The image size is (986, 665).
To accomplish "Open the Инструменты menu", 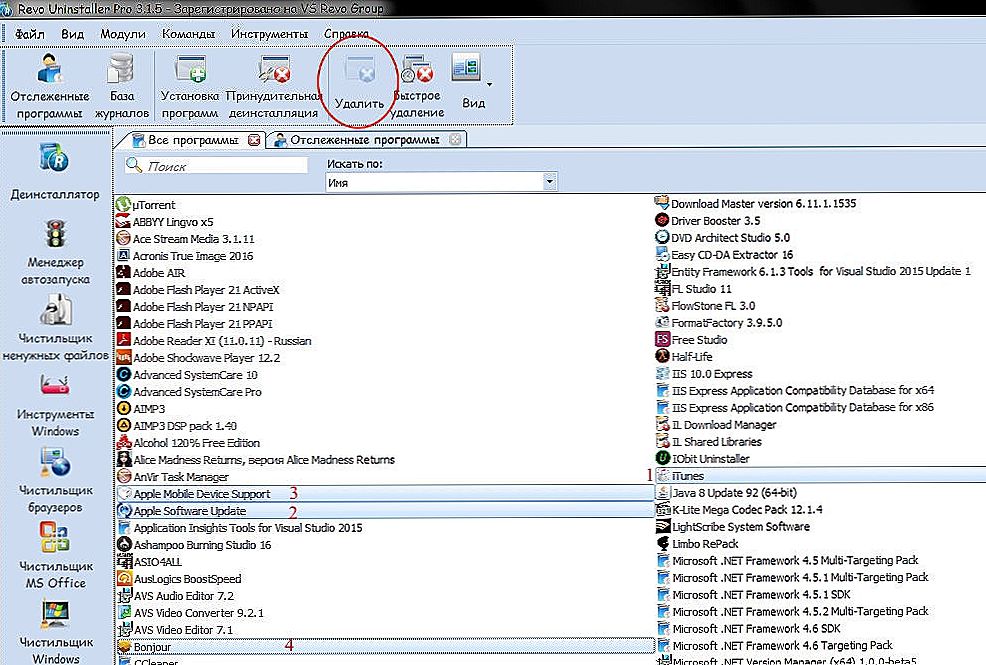I will click(x=268, y=34).
